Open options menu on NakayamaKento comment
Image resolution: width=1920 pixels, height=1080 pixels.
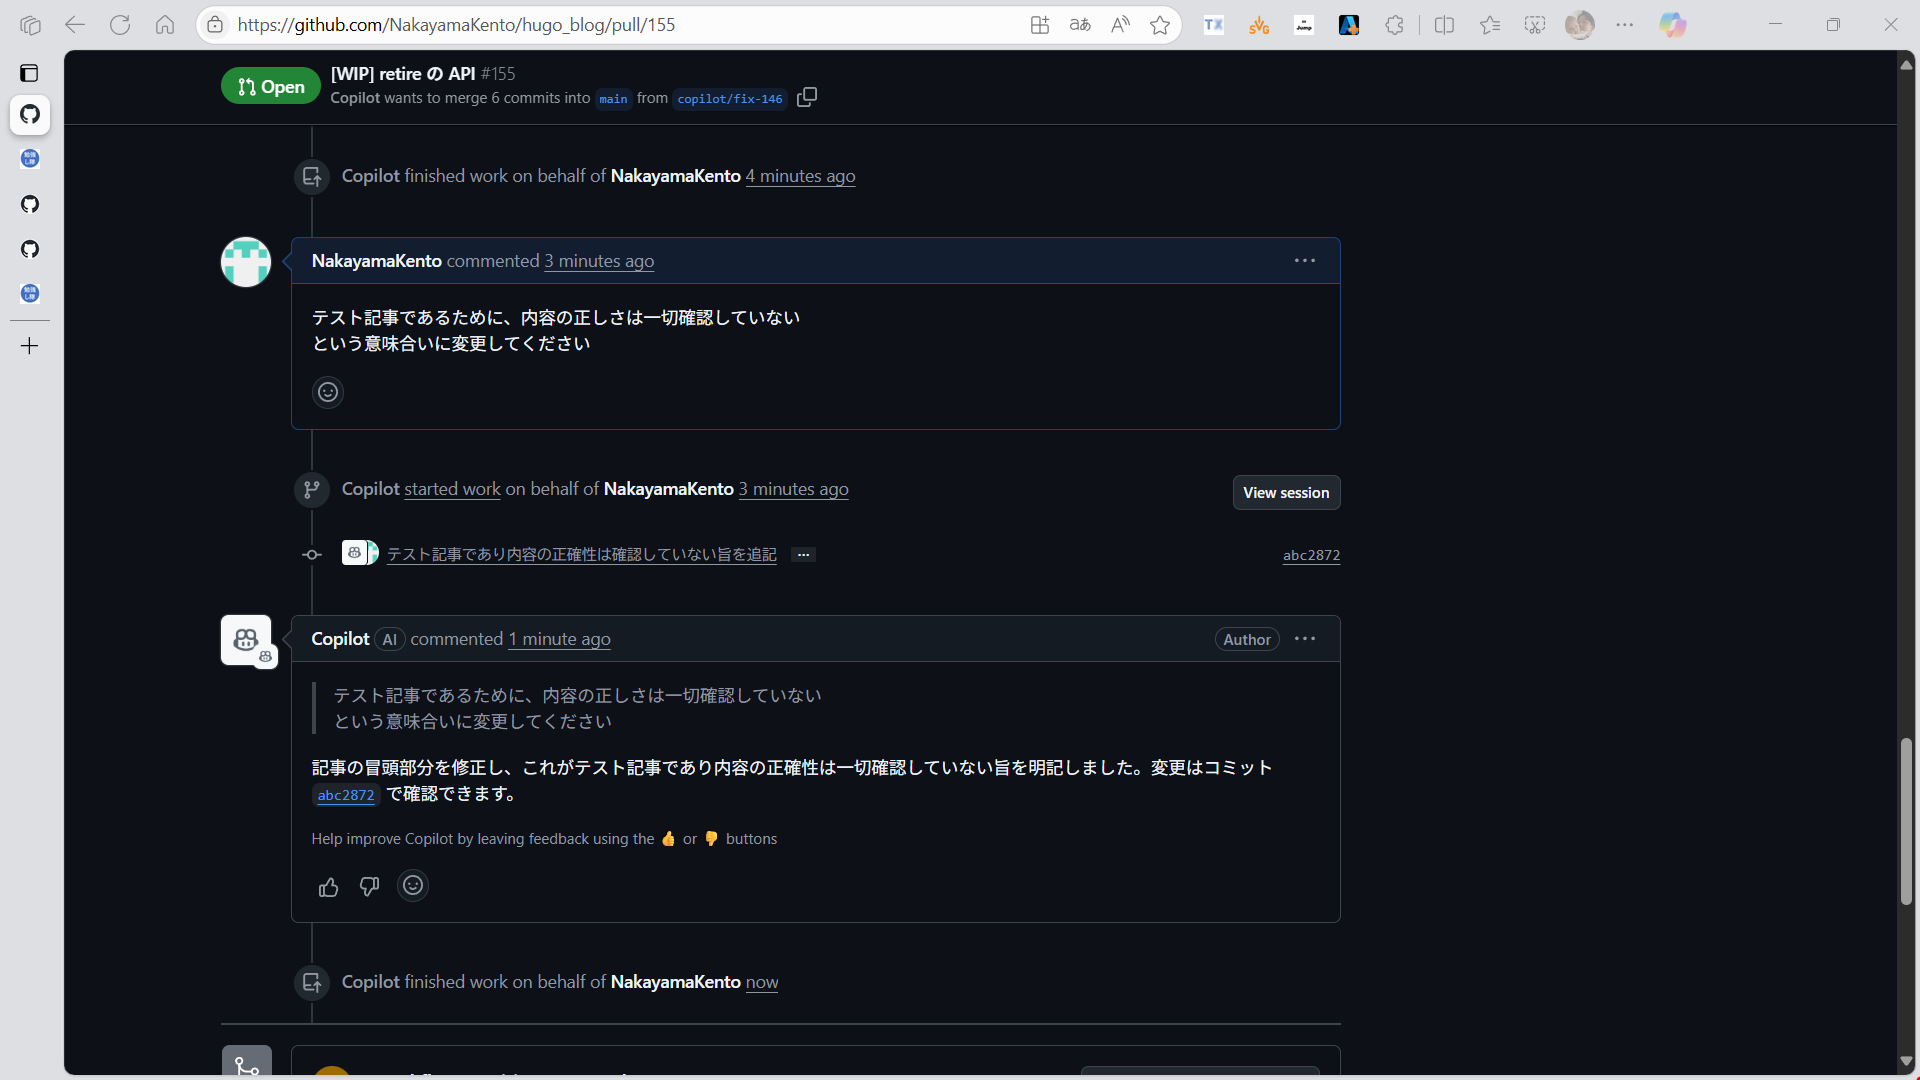1305,261
